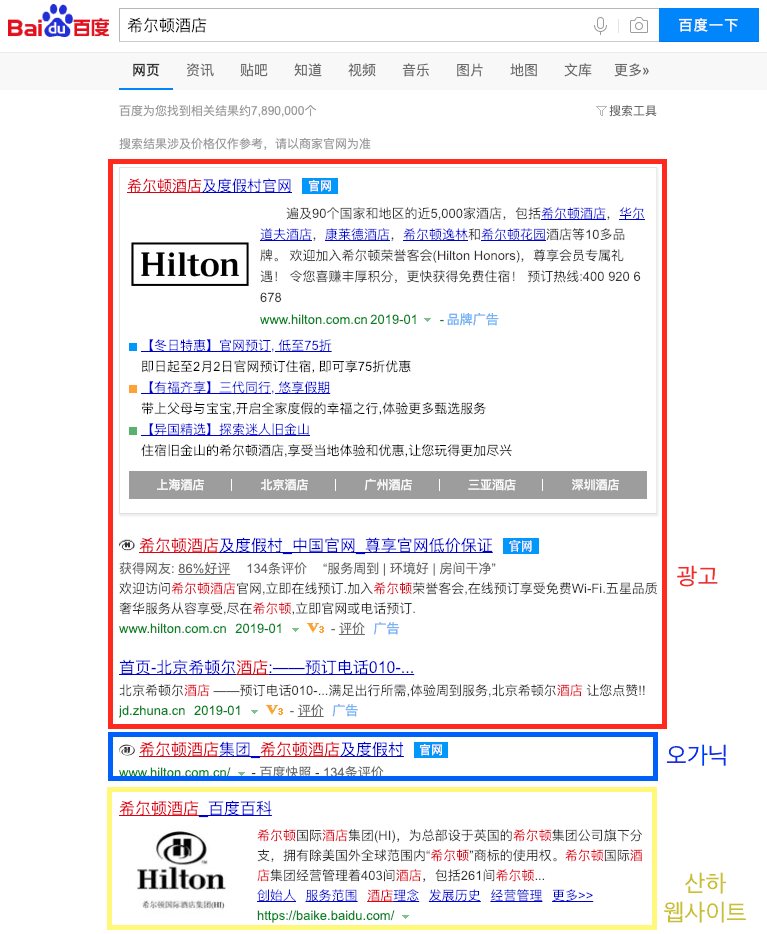The width and height of the screenshot is (767, 934).
Task: Click the Hilton icon before the 中国官网 result
Action: 127,545
